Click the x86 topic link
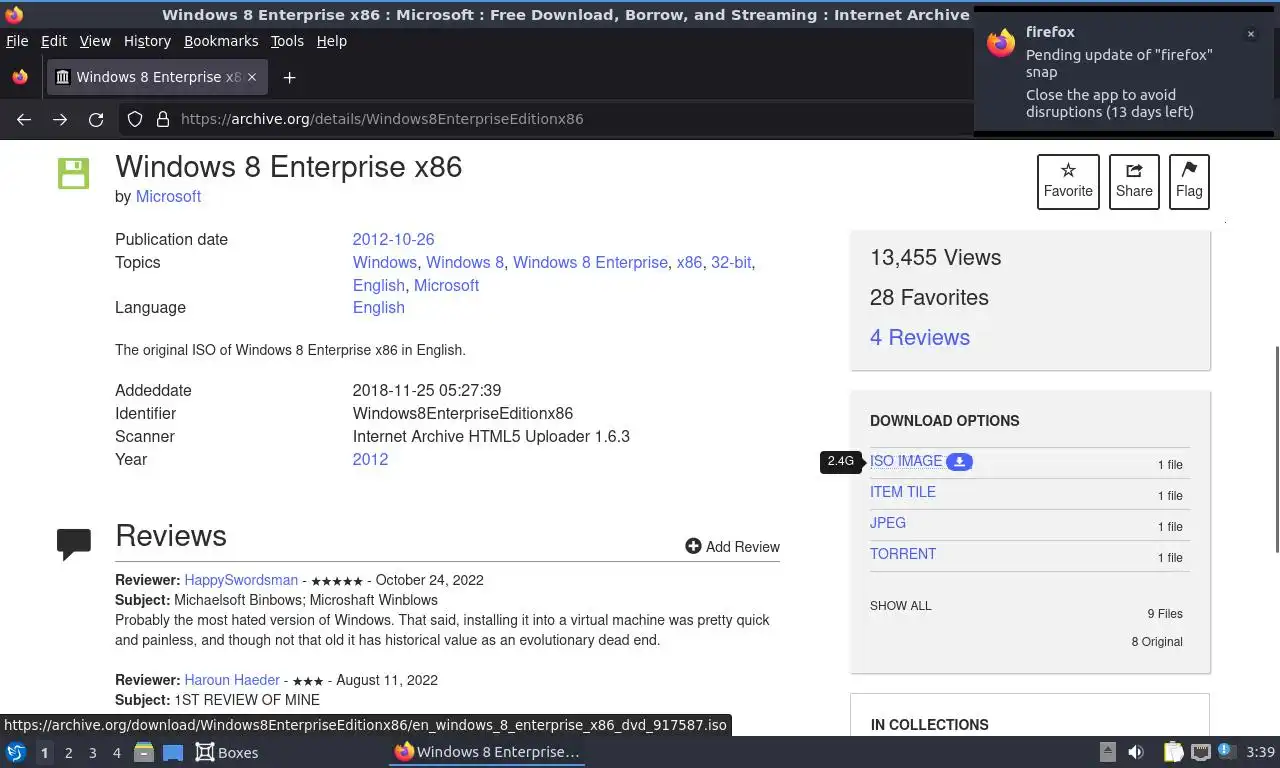 click(689, 262)
